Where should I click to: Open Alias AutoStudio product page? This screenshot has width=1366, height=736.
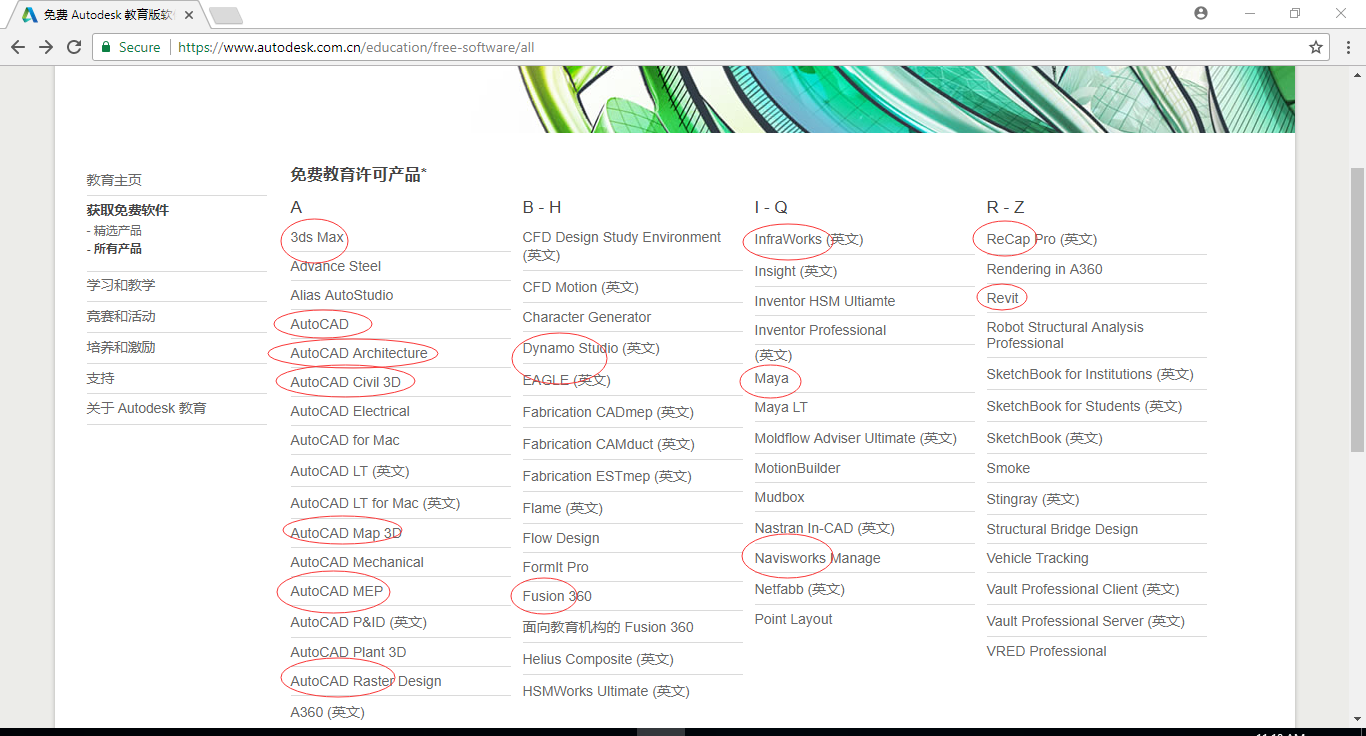pyautogui.click(x=342, y=295)
